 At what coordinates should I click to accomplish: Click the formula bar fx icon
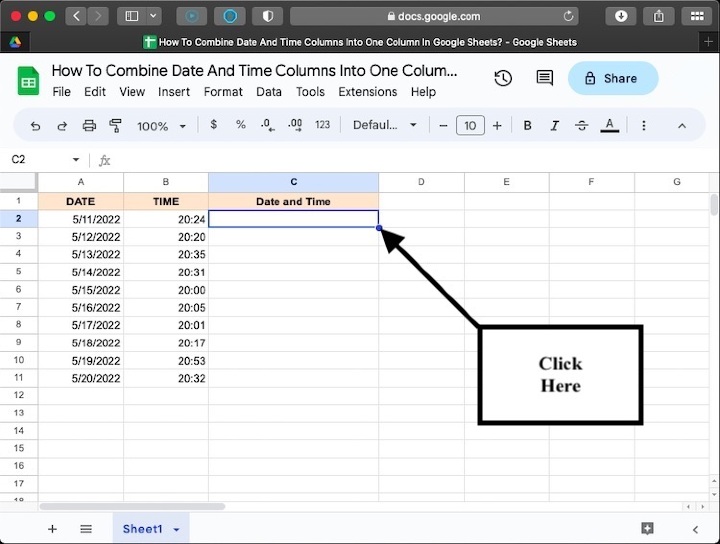105,160
